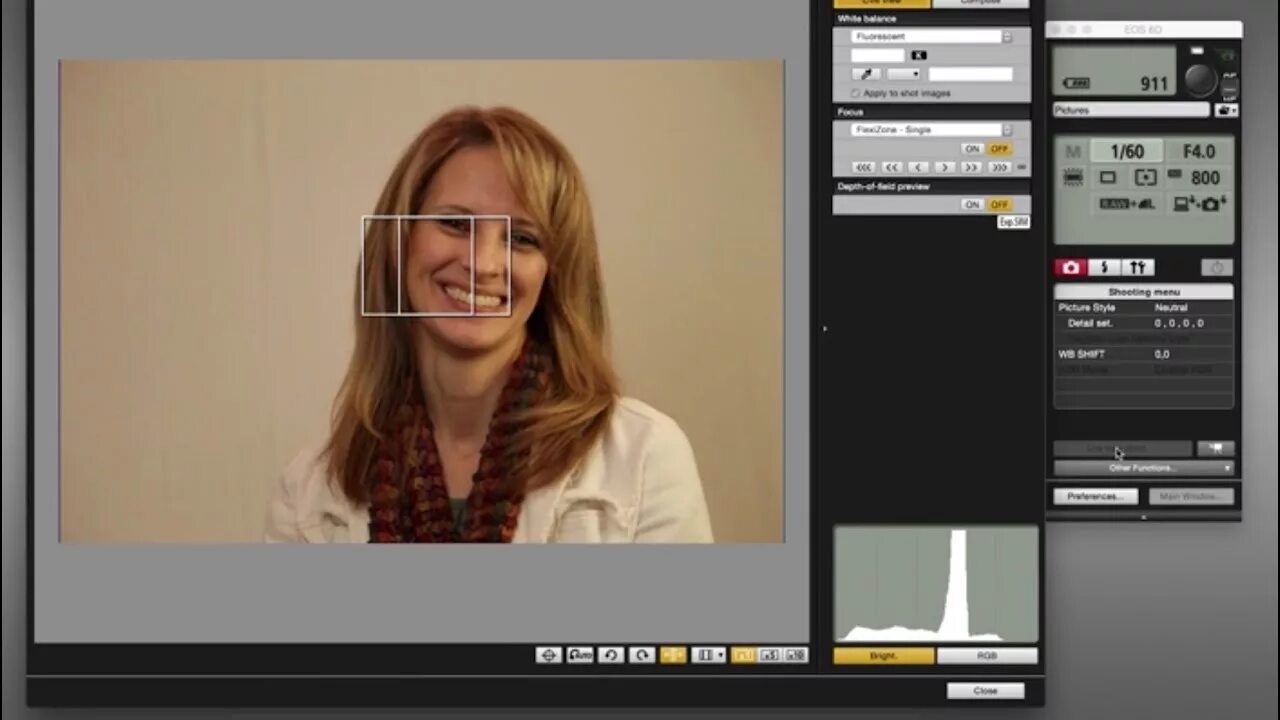Click the center focus frame crosshair icon
Viewport: 1280px width, 720px height.
point(548,655)
